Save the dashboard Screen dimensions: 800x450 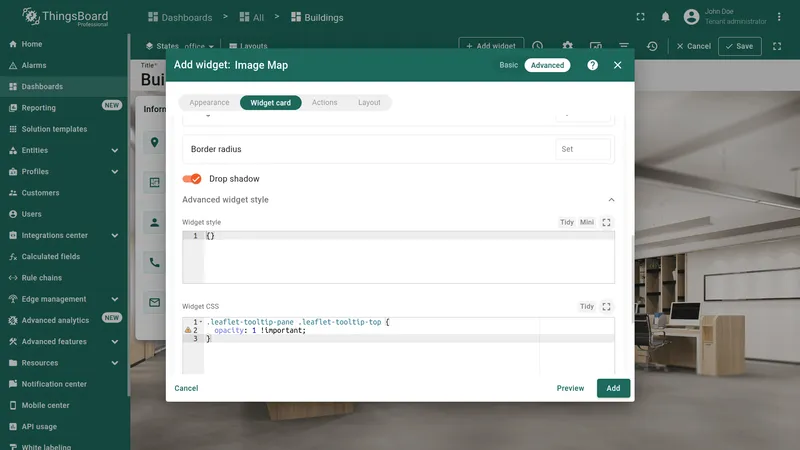[740, 46]
